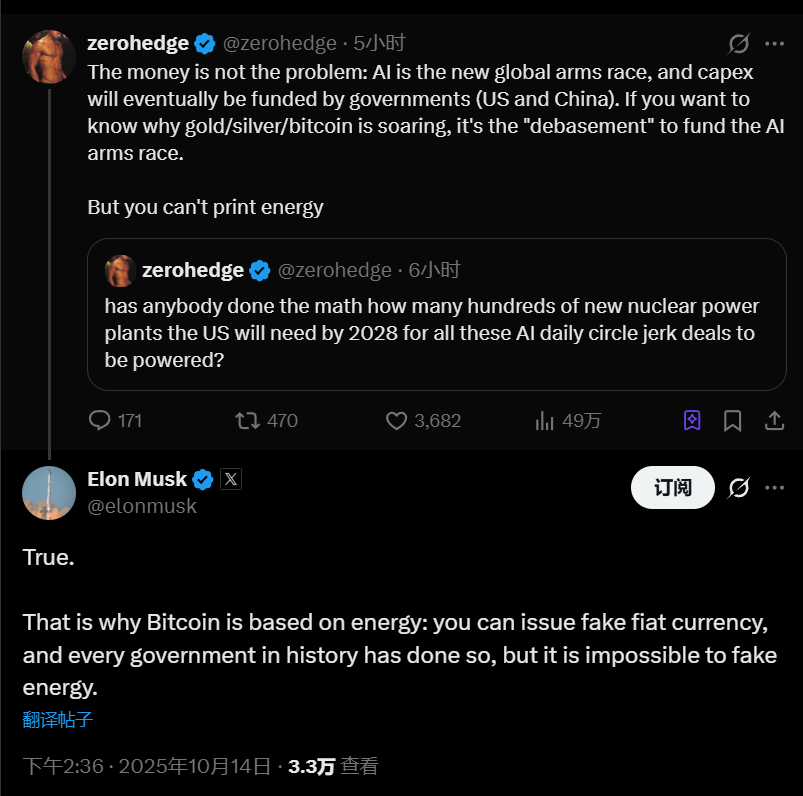
Task: Open the post timestamp 下午2:36 link
Action: pos(63,767)
